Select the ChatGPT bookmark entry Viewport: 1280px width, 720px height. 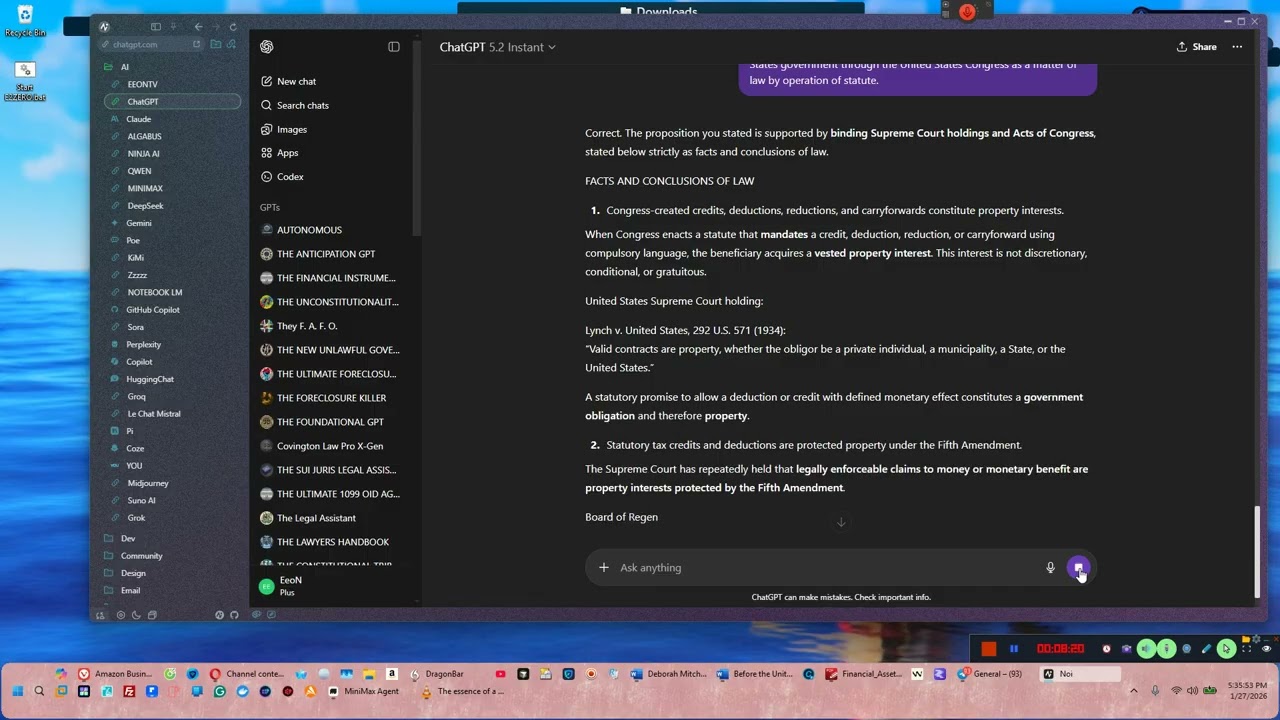pos(172,102)
